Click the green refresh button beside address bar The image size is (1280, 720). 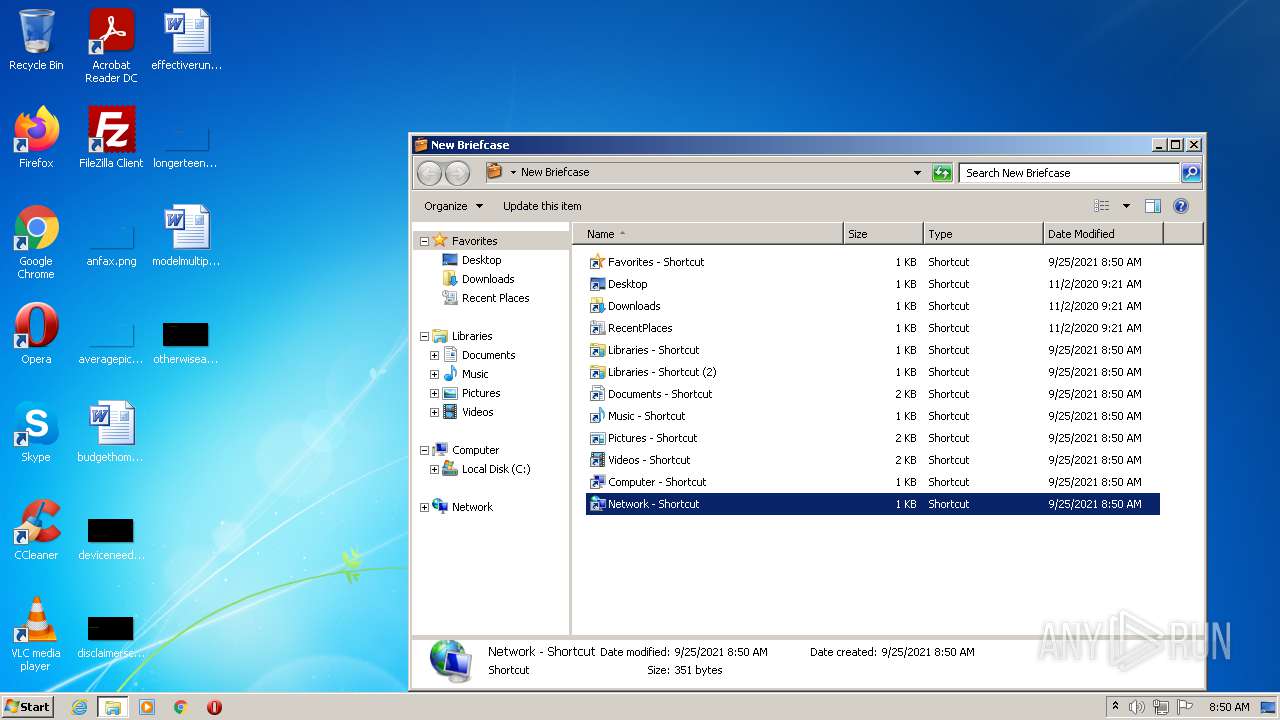point(942,173)
